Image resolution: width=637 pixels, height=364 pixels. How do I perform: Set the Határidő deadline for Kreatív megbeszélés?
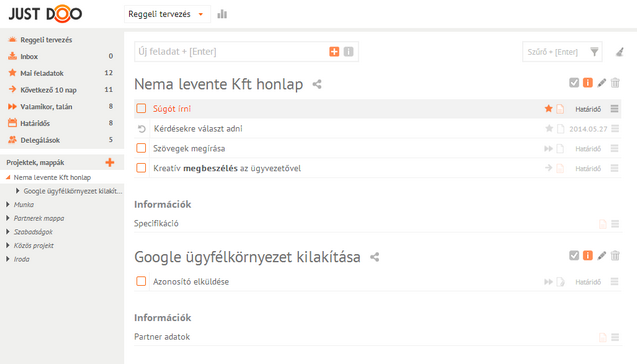(588, 169)
